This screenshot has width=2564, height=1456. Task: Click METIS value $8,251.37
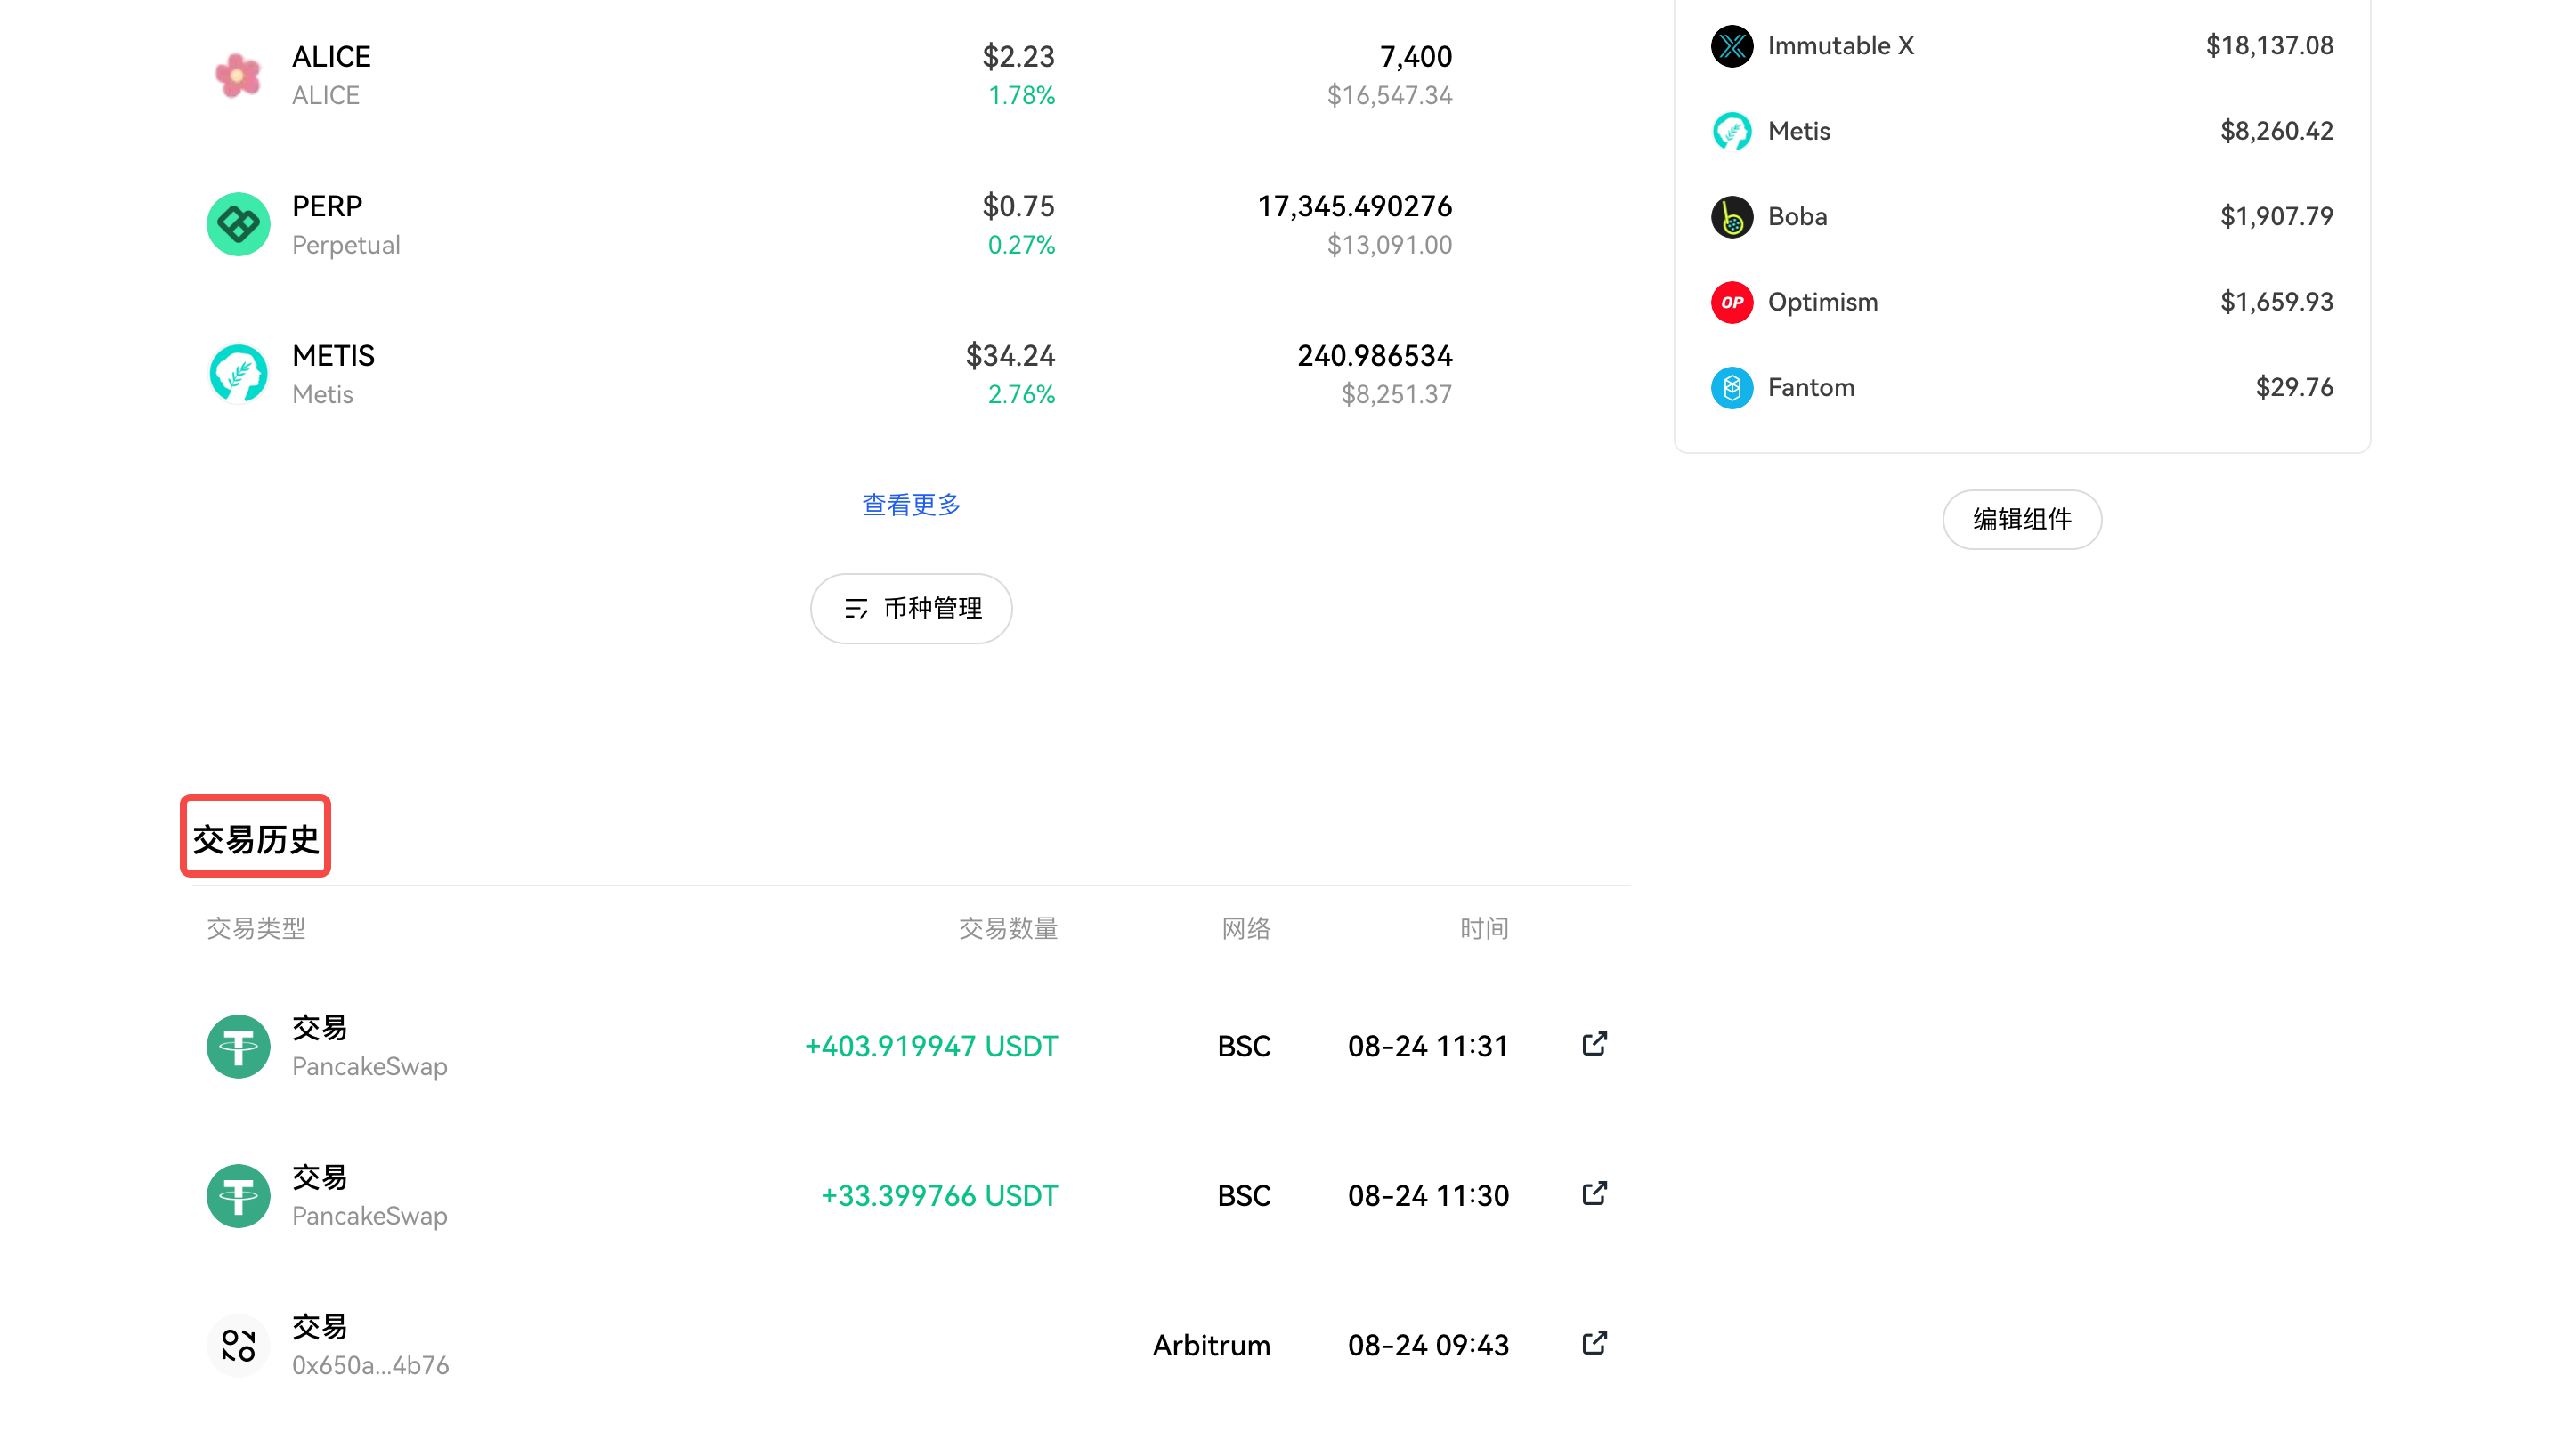(x=1396, y=395)
